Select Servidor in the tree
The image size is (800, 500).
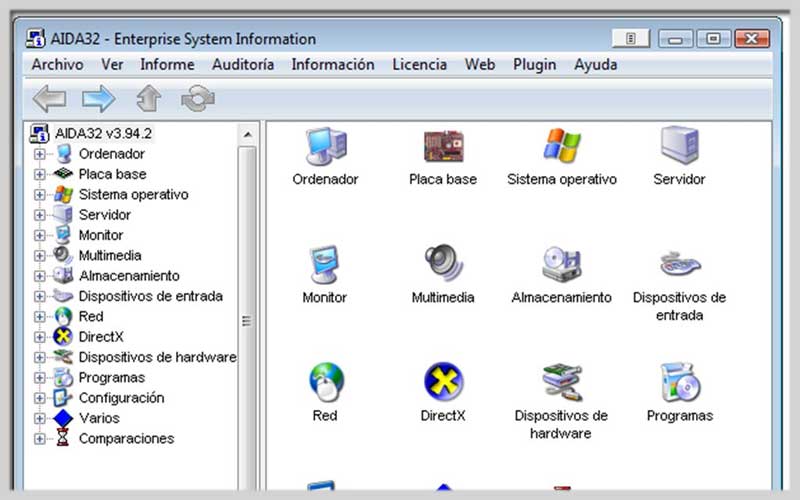[x=105, y=215]
